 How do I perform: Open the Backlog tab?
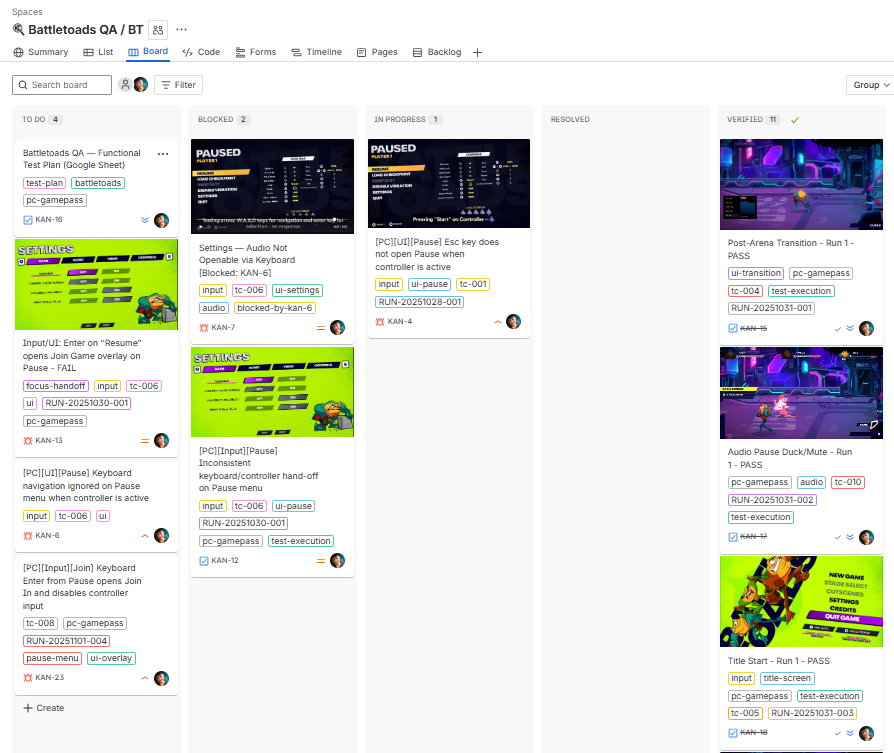point(437,52)
